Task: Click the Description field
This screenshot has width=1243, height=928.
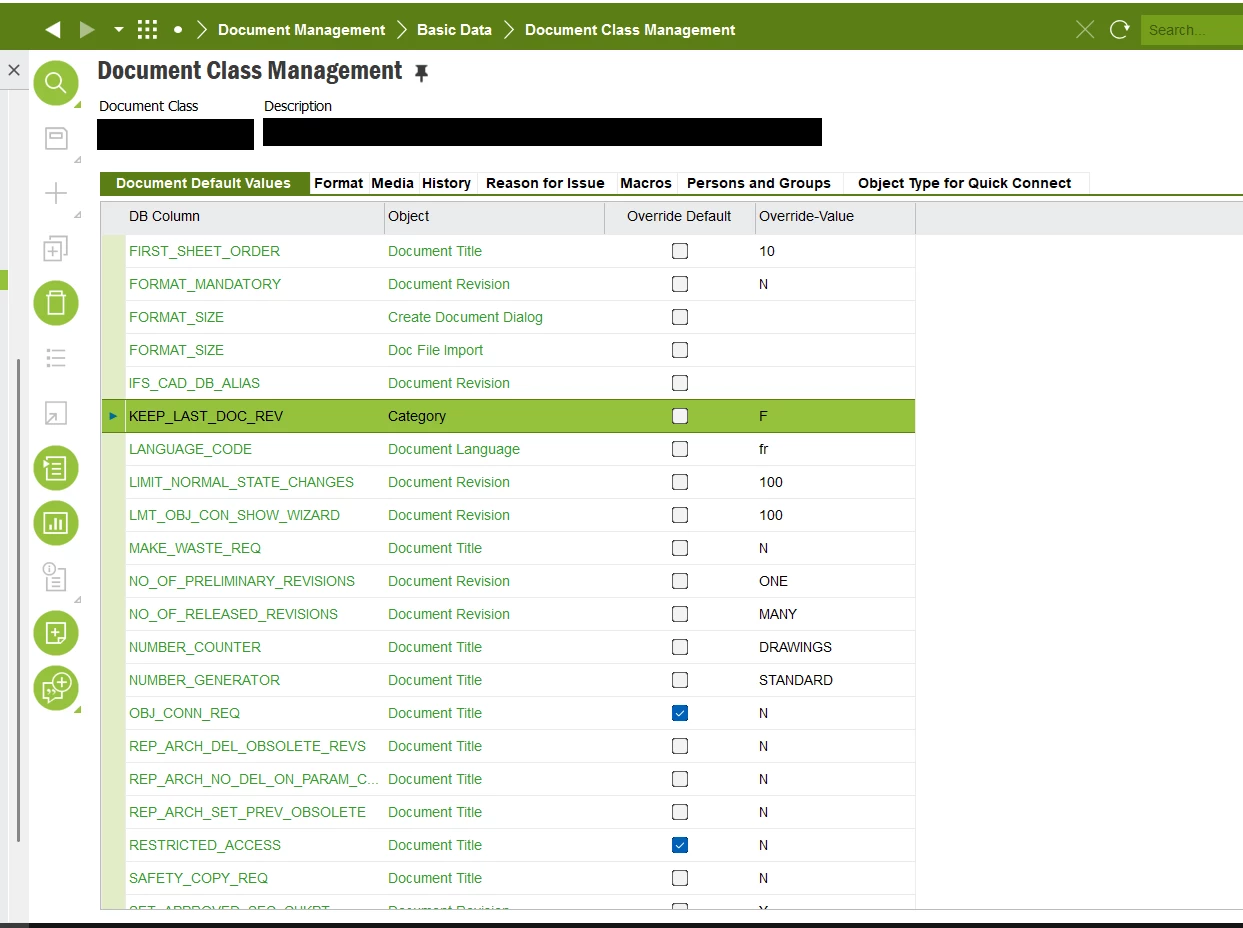Action: (x=542, y=132)
